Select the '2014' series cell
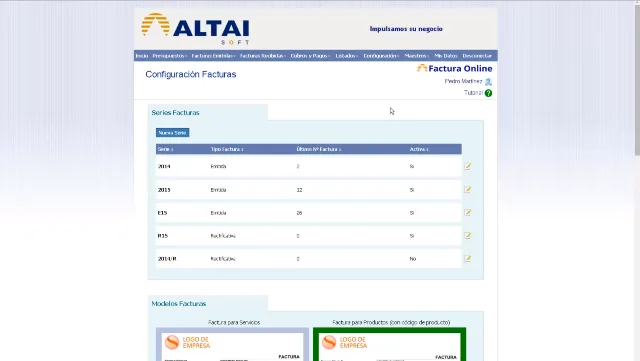The image size is (640, 361). click(164, 167)
